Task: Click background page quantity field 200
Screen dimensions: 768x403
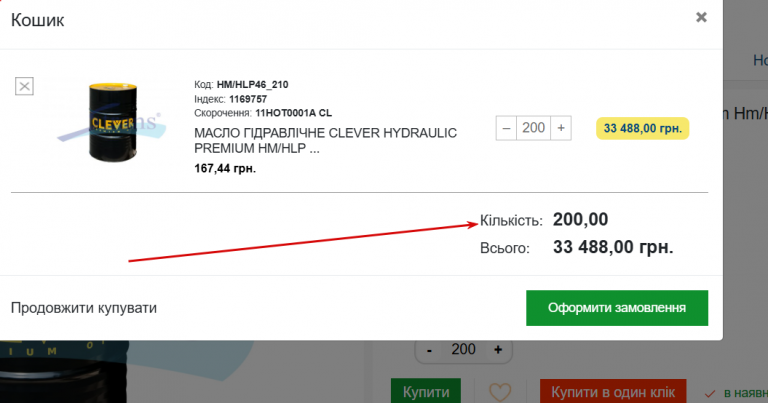Action: pos(463,350)
